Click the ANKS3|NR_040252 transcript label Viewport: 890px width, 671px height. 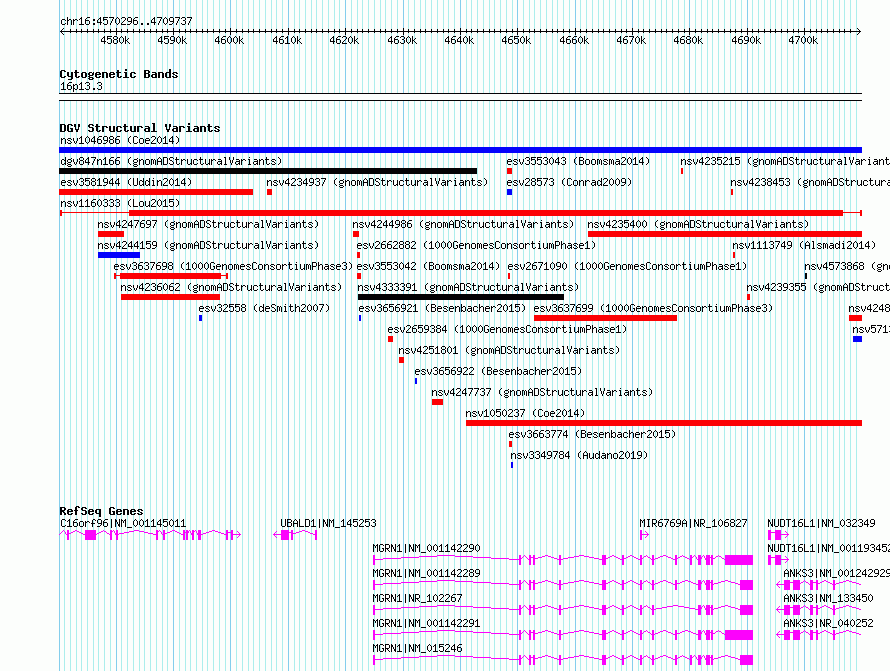pyautogui.click(x=828, y=623)
